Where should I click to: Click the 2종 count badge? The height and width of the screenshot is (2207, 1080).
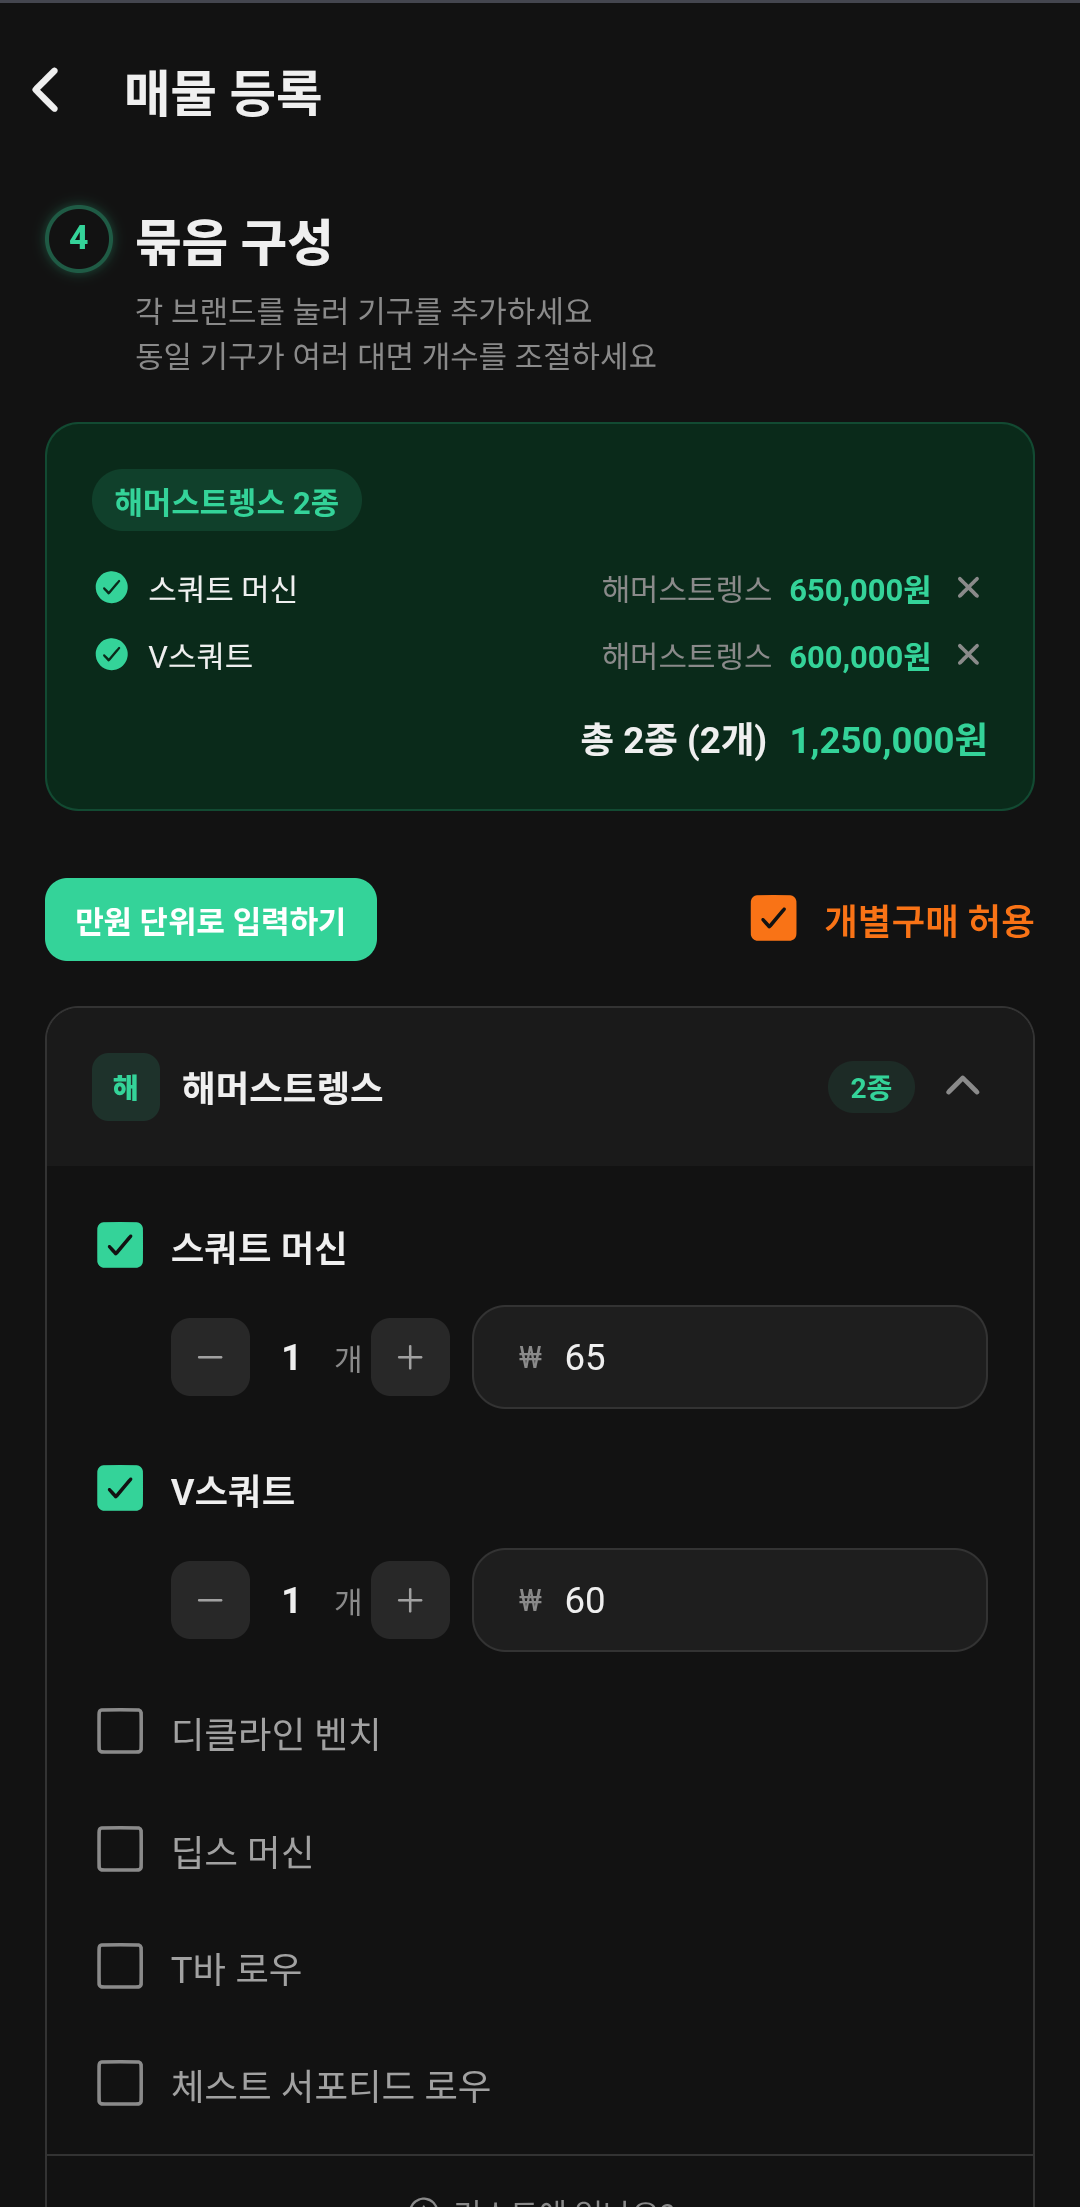[x=870, y=1087]
